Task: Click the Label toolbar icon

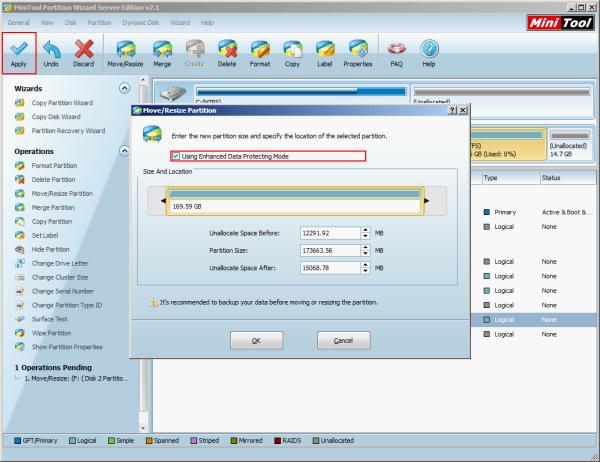Action: [x=325, y=53]
